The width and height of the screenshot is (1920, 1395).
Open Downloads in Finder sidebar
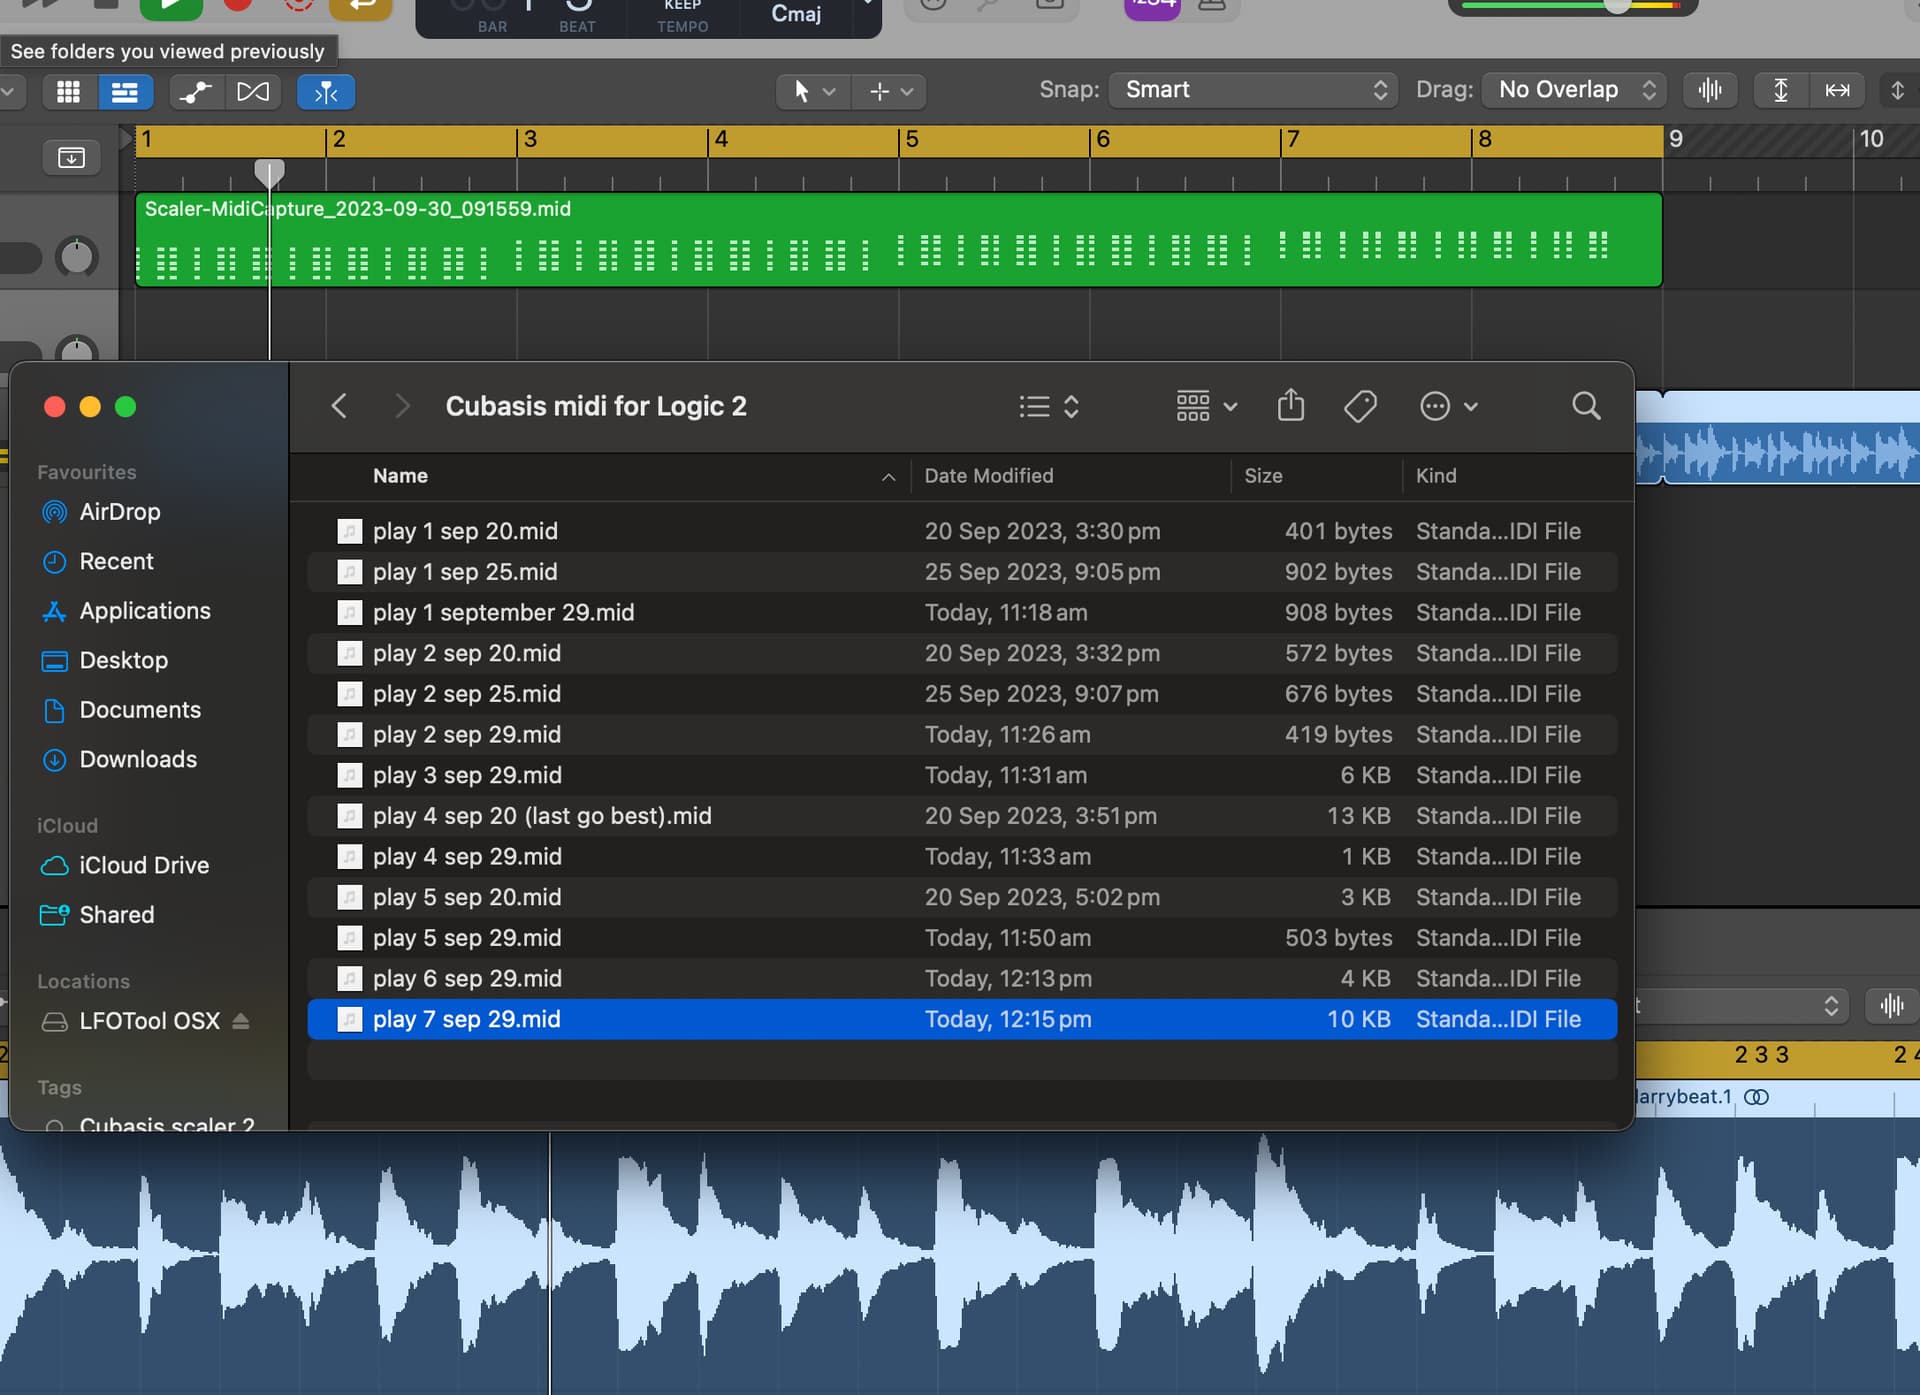coord(138,759)
